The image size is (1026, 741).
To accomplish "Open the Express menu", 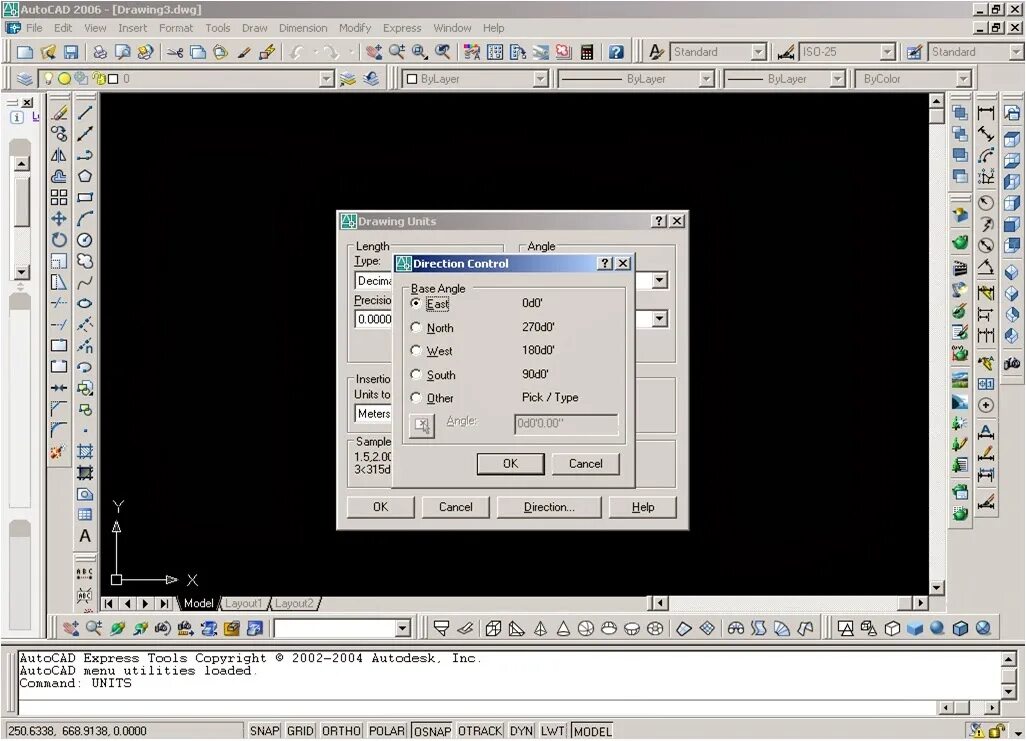I will [x=402, y=28].
